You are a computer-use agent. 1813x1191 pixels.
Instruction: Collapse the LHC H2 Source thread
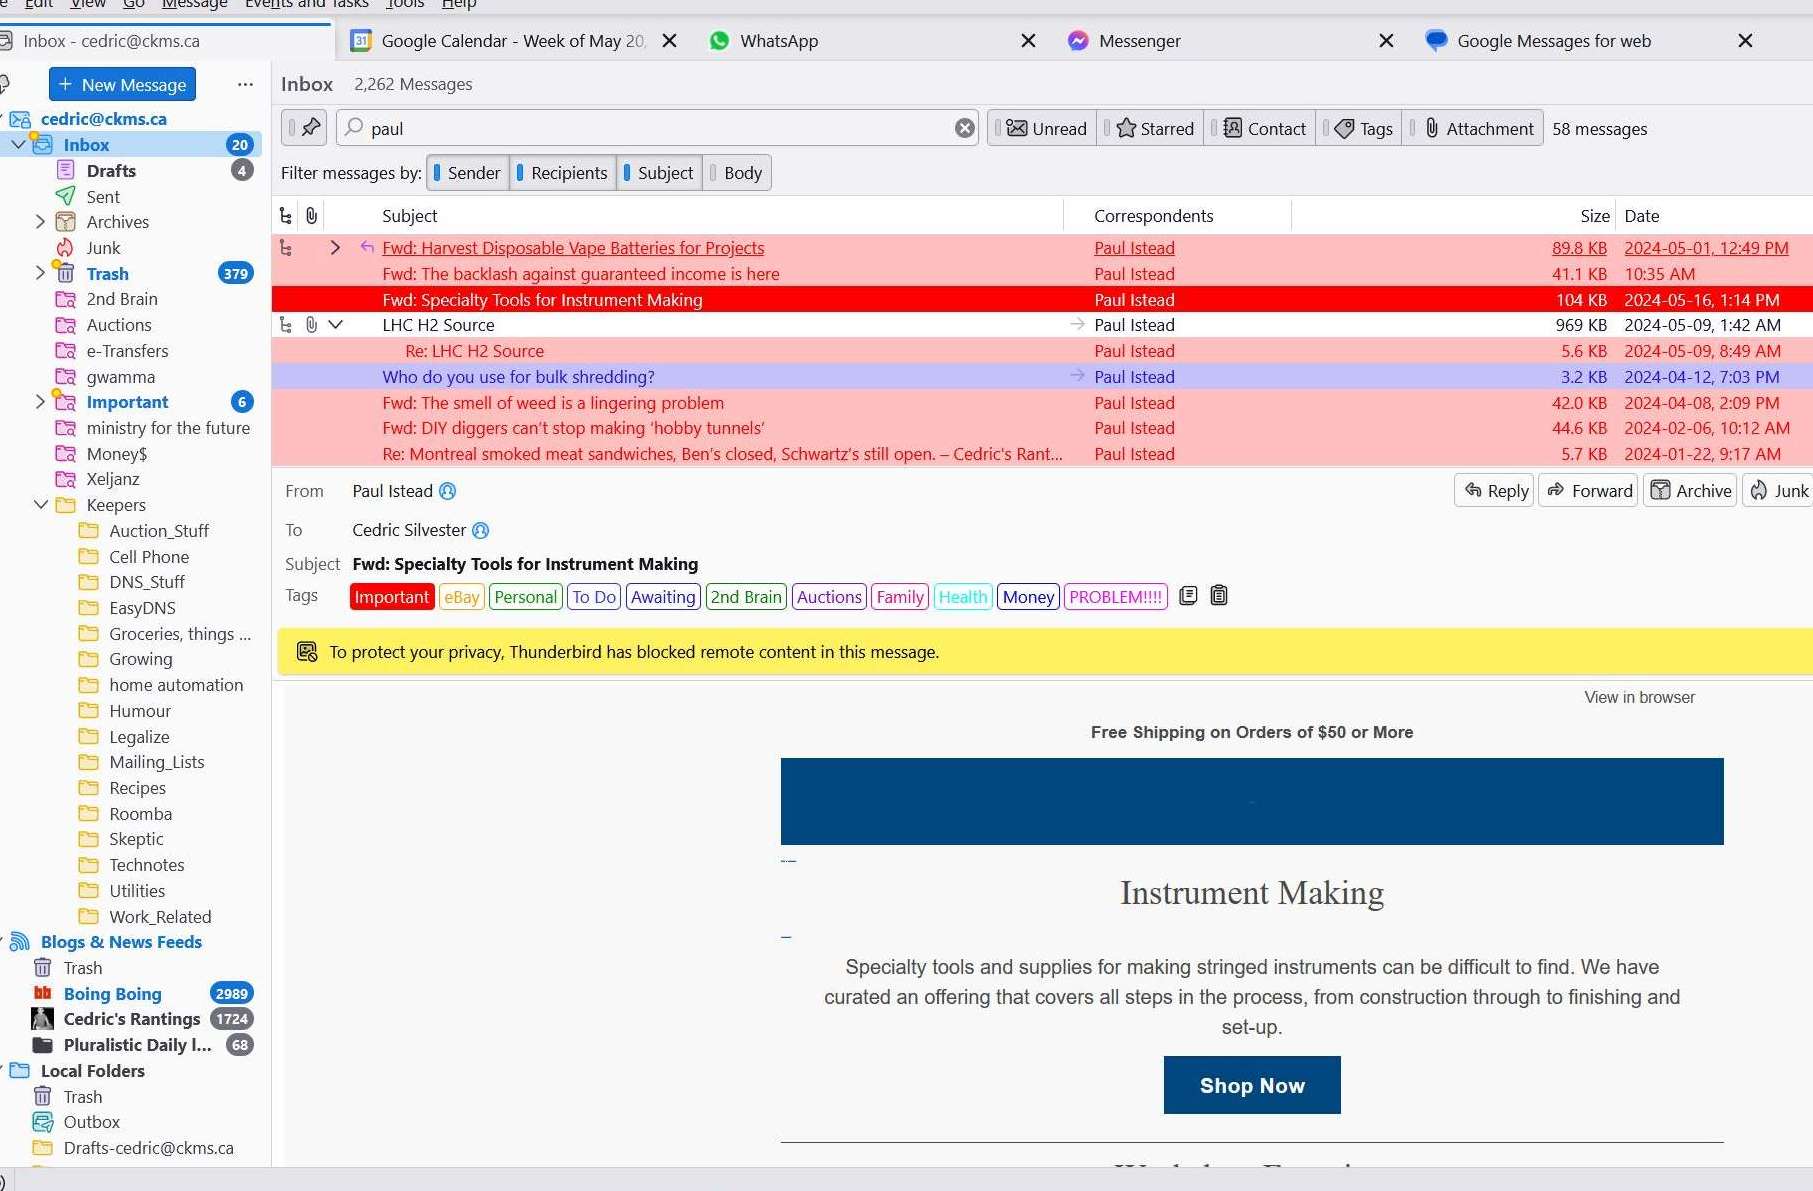[336, 325]
